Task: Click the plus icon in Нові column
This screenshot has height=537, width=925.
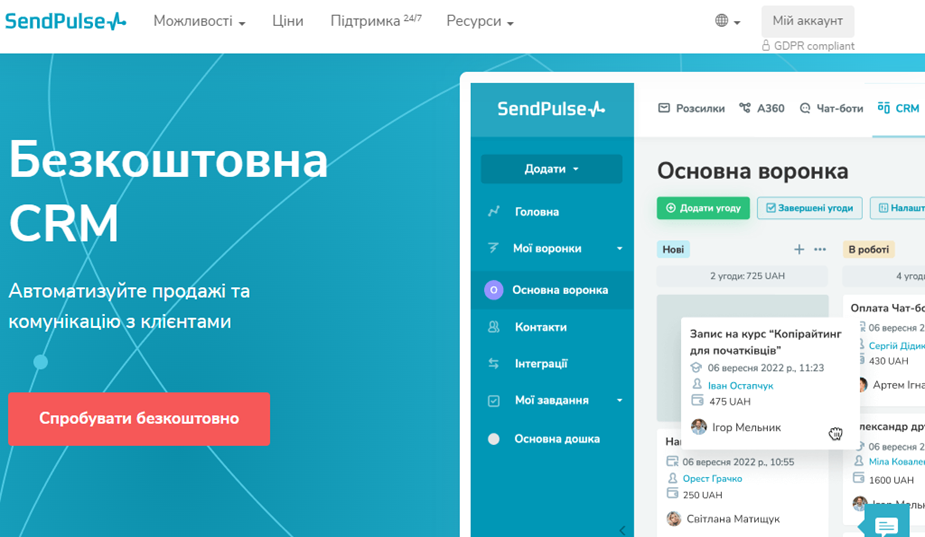Action: 799,249
